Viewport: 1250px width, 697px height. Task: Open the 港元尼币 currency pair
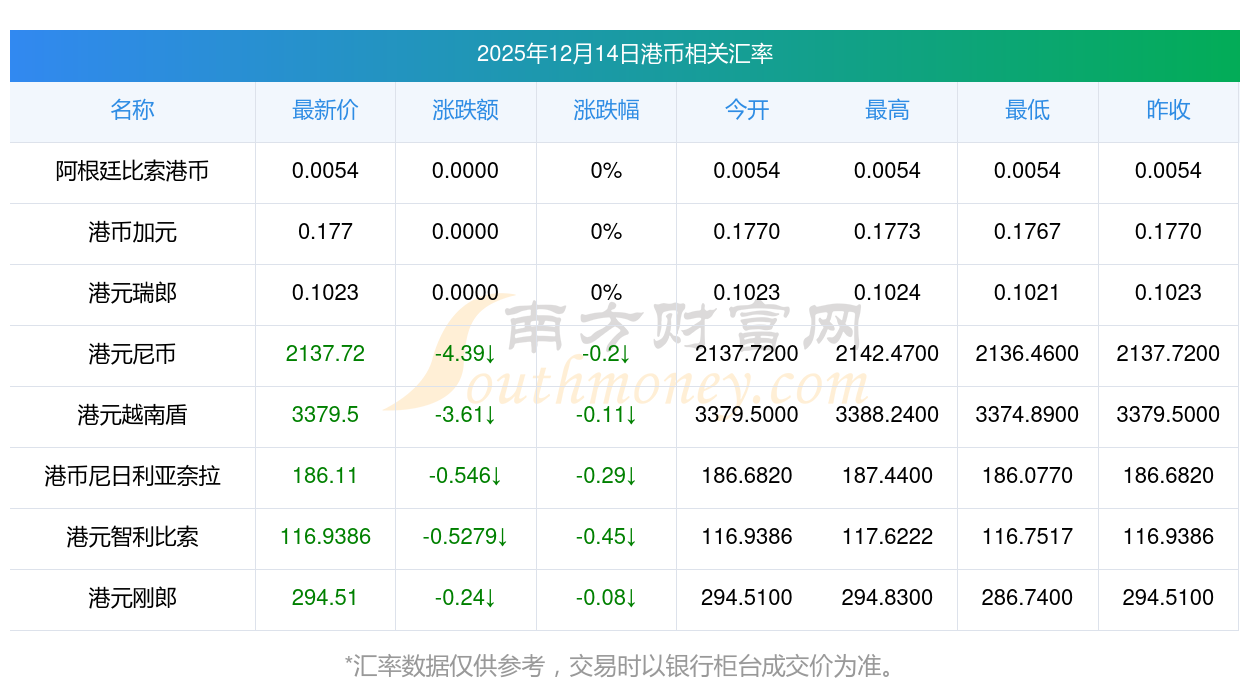click(x=132, y=354)
